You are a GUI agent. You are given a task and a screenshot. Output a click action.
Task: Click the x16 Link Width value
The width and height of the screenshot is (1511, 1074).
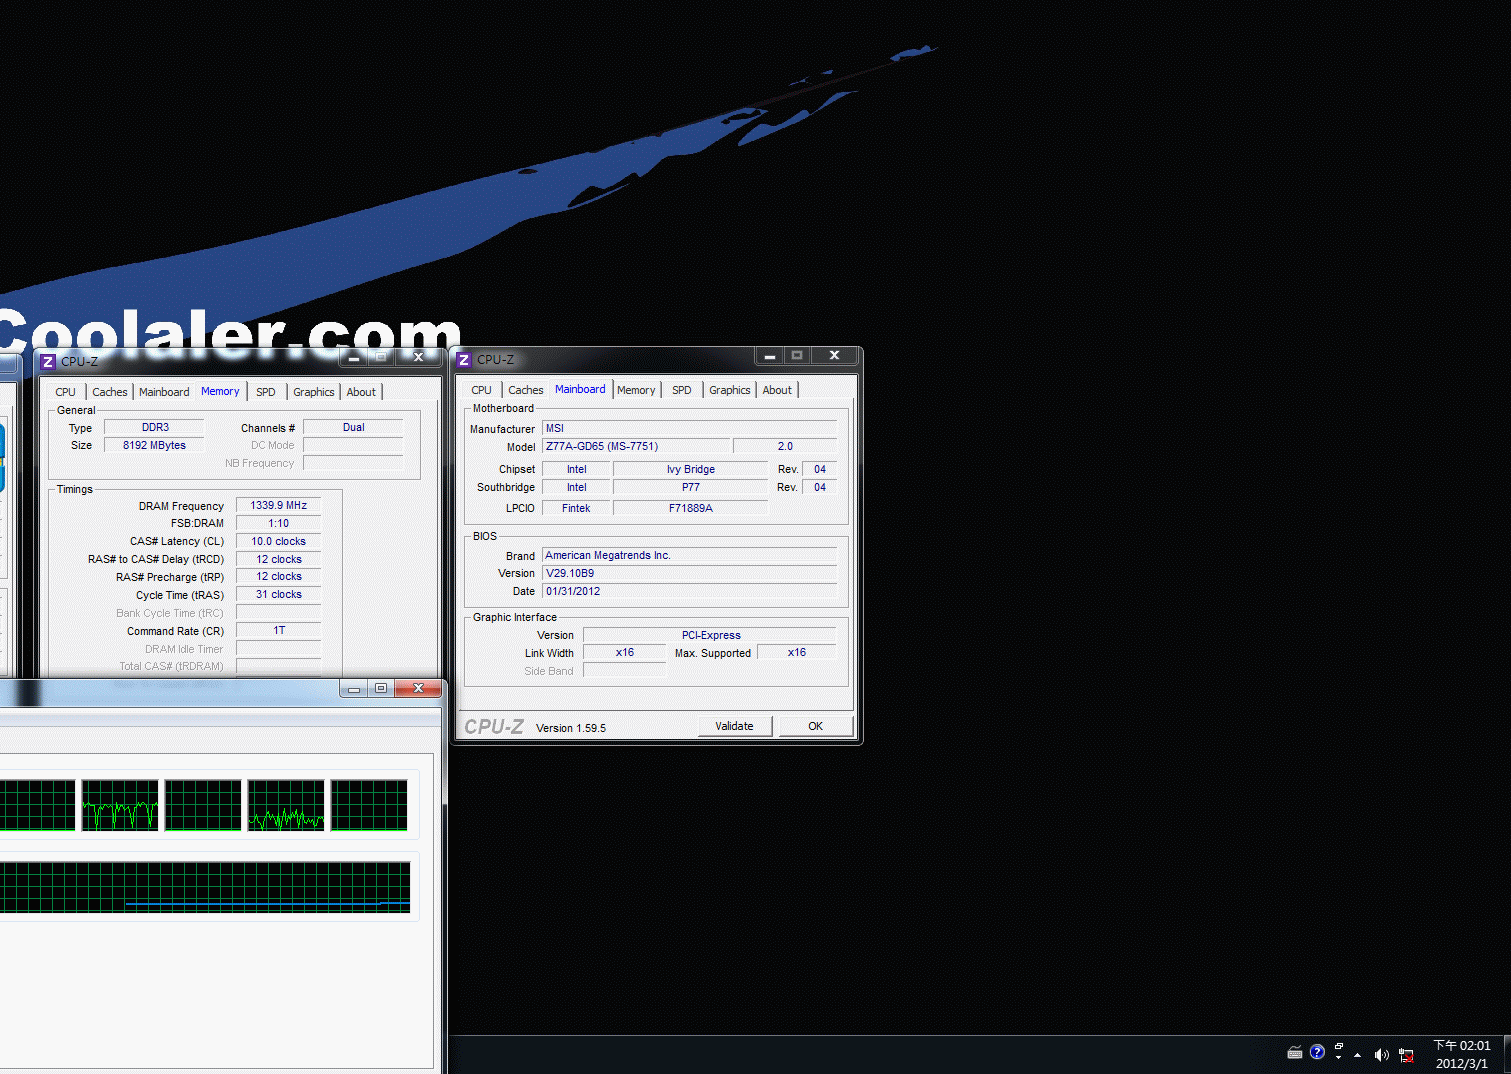pos(625,652)
